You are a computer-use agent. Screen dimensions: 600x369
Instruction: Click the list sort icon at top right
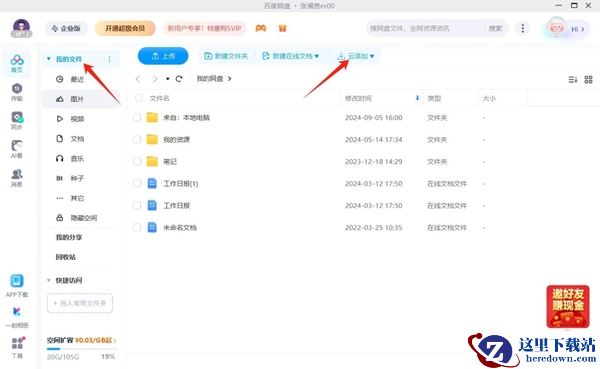pos(573,80)
